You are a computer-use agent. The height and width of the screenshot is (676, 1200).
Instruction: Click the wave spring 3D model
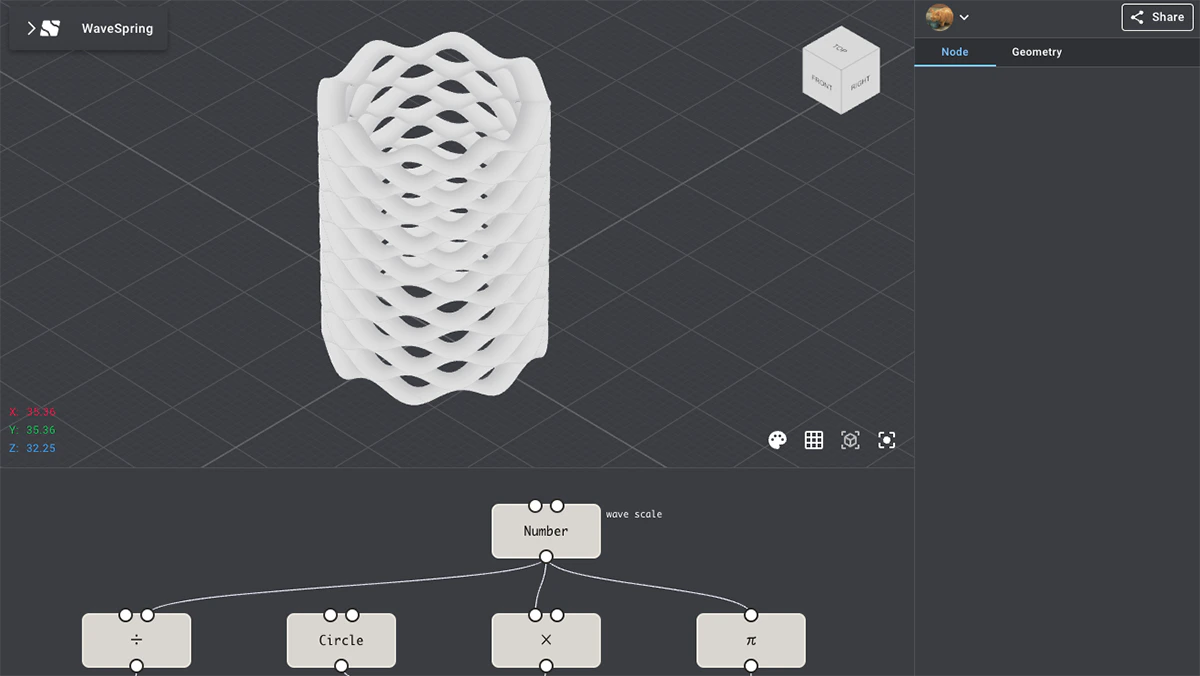(434, 218)
